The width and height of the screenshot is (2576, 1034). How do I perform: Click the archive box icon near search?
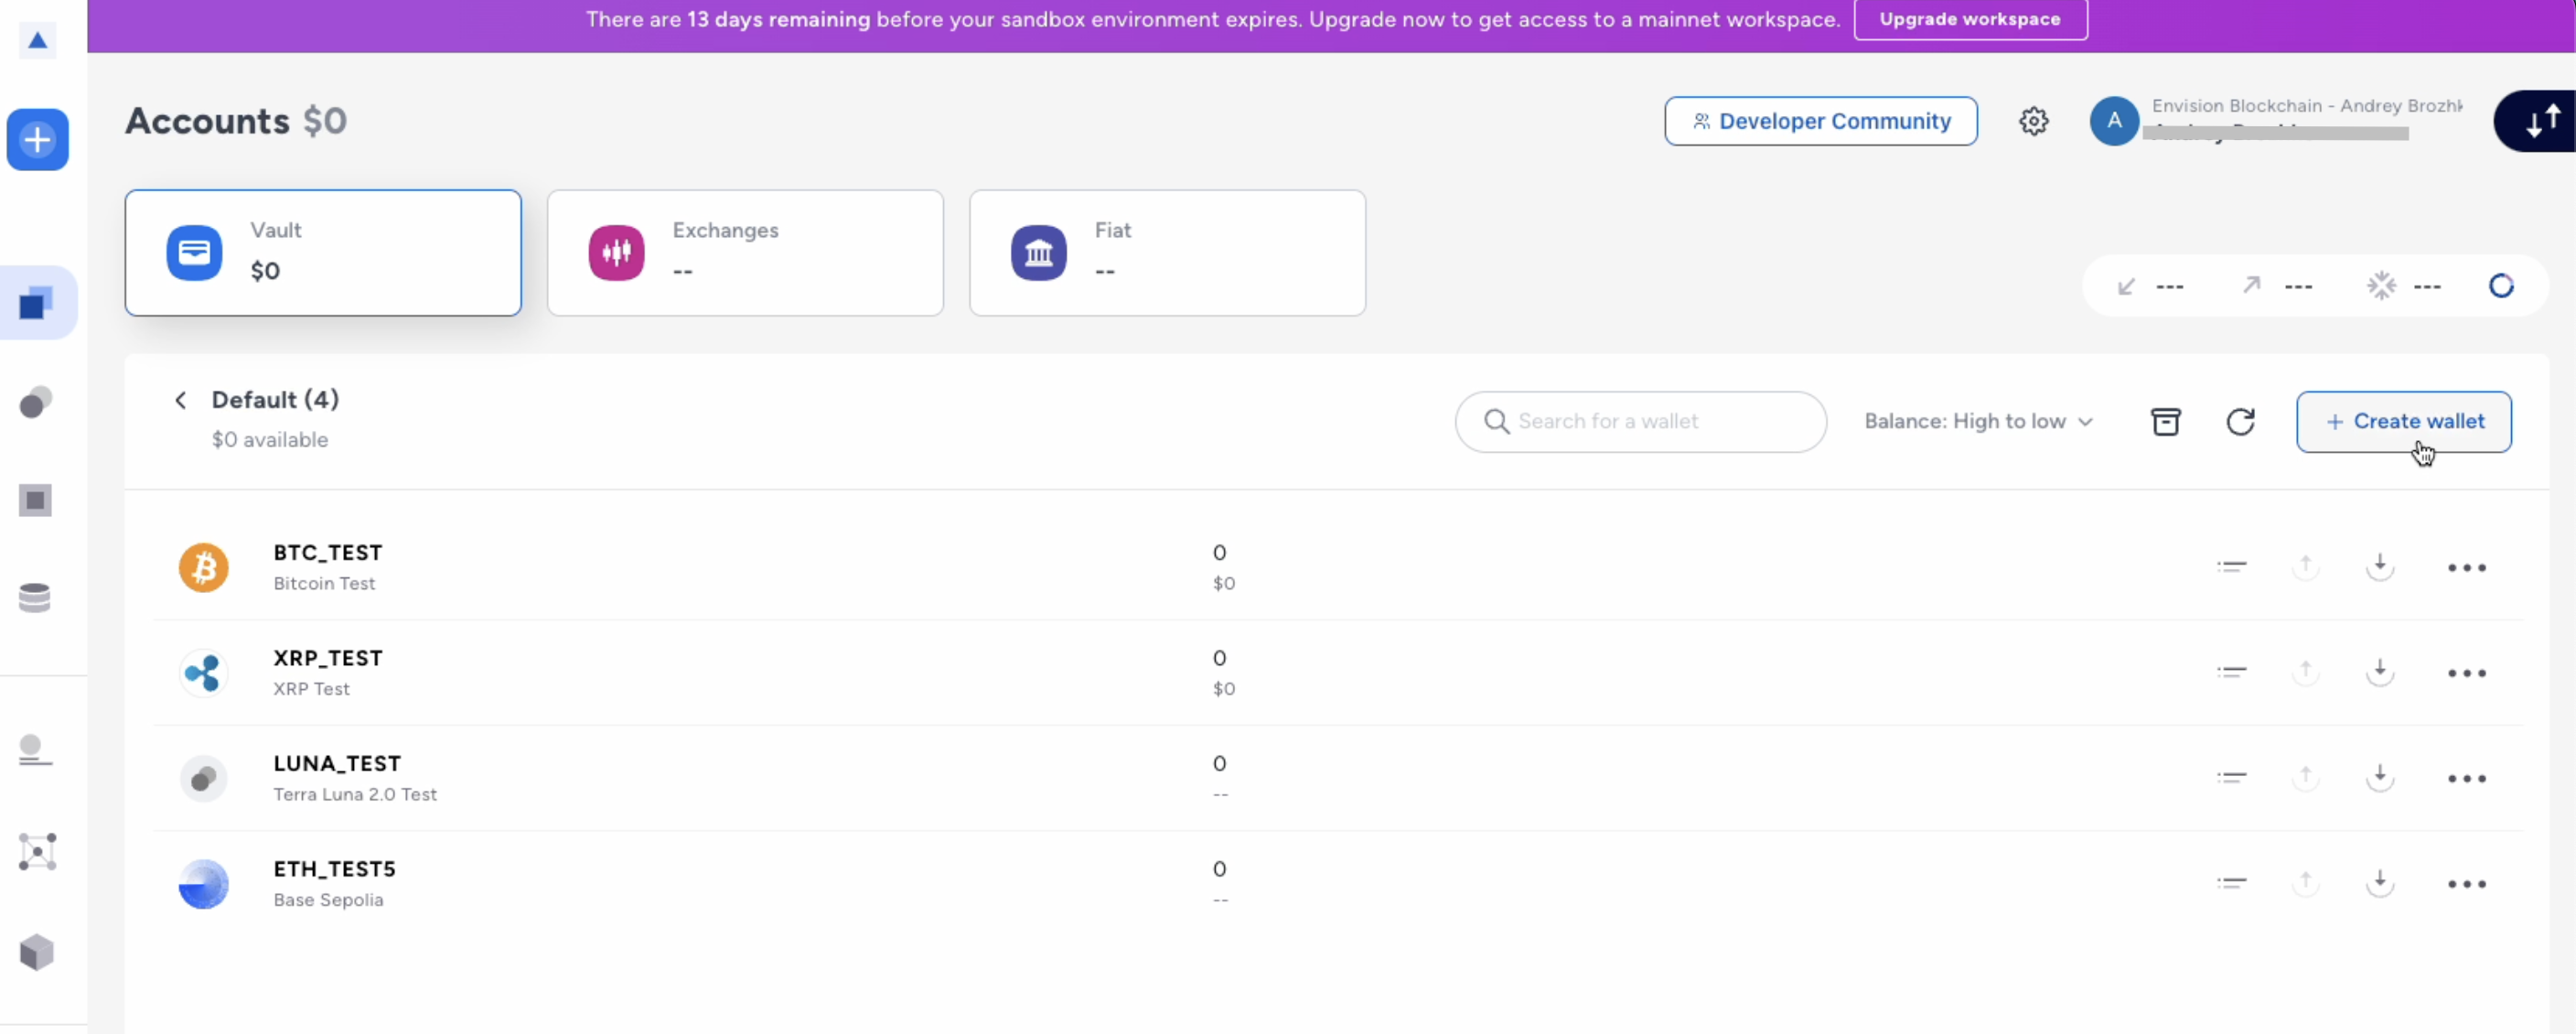pyautogui.click(x=2165, y=422)
